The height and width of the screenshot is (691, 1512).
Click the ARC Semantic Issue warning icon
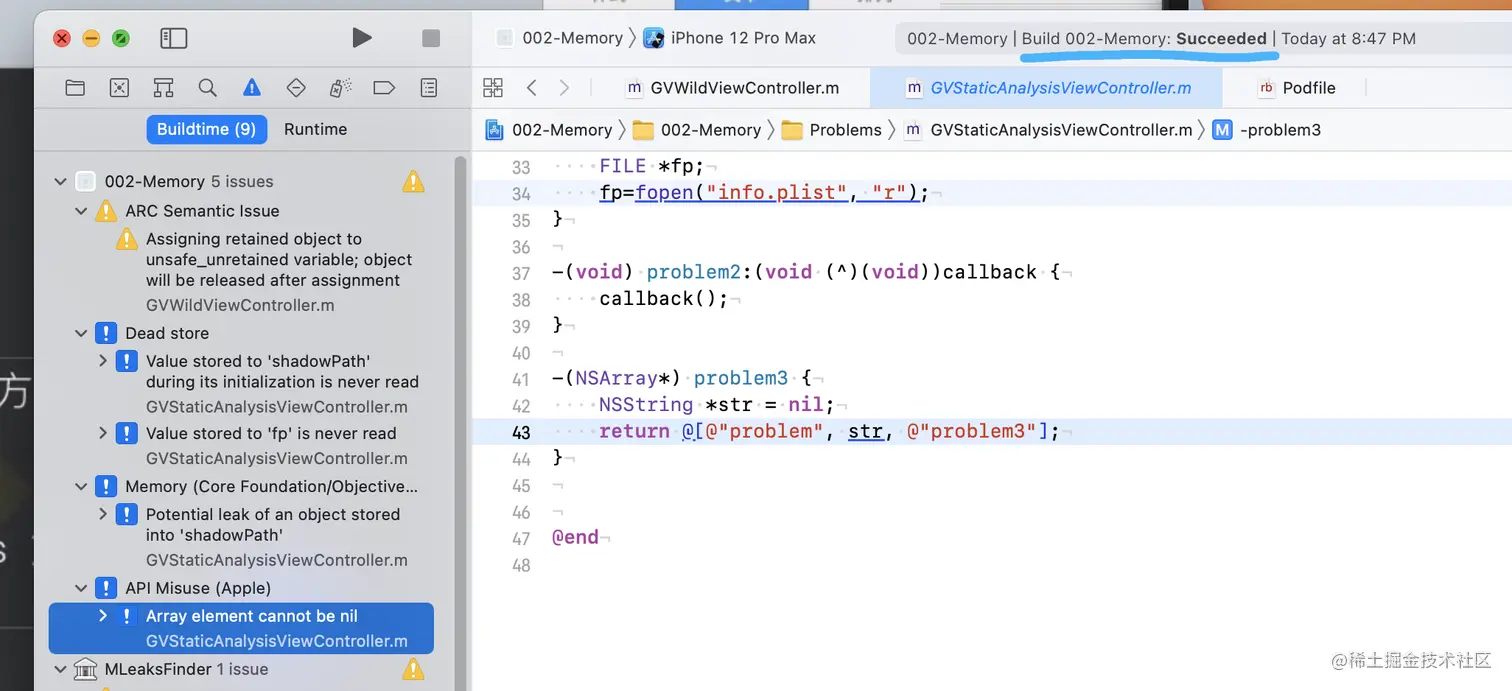(x=106, y=211)
